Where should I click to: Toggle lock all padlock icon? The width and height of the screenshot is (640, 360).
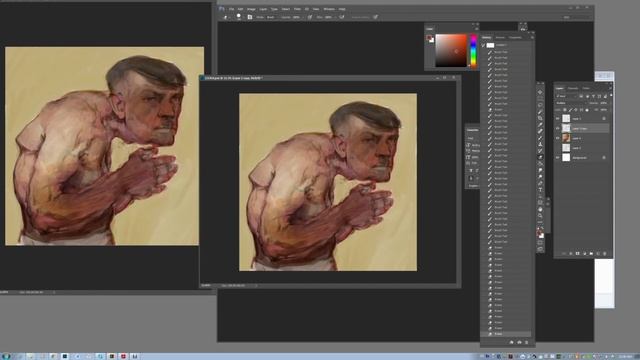[587, 110]
